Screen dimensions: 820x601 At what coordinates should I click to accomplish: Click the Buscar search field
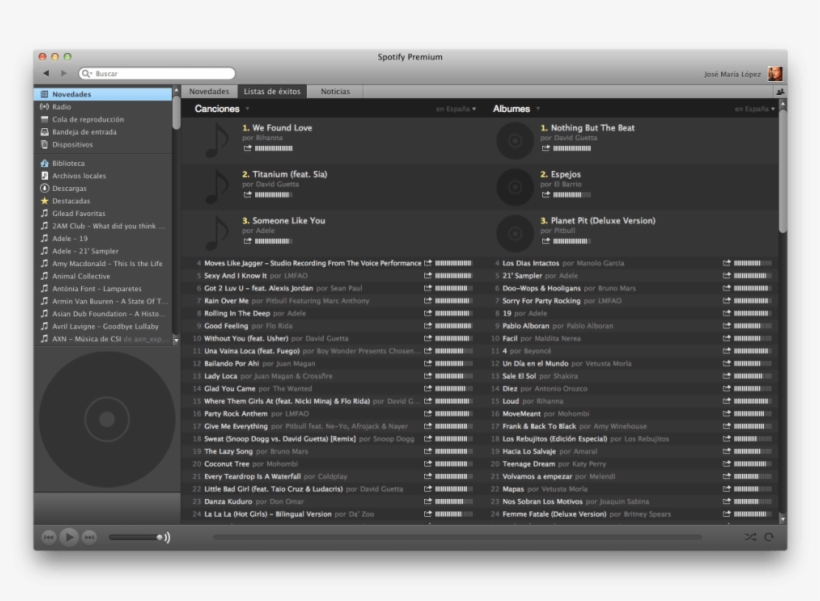(x=157, y=74)
